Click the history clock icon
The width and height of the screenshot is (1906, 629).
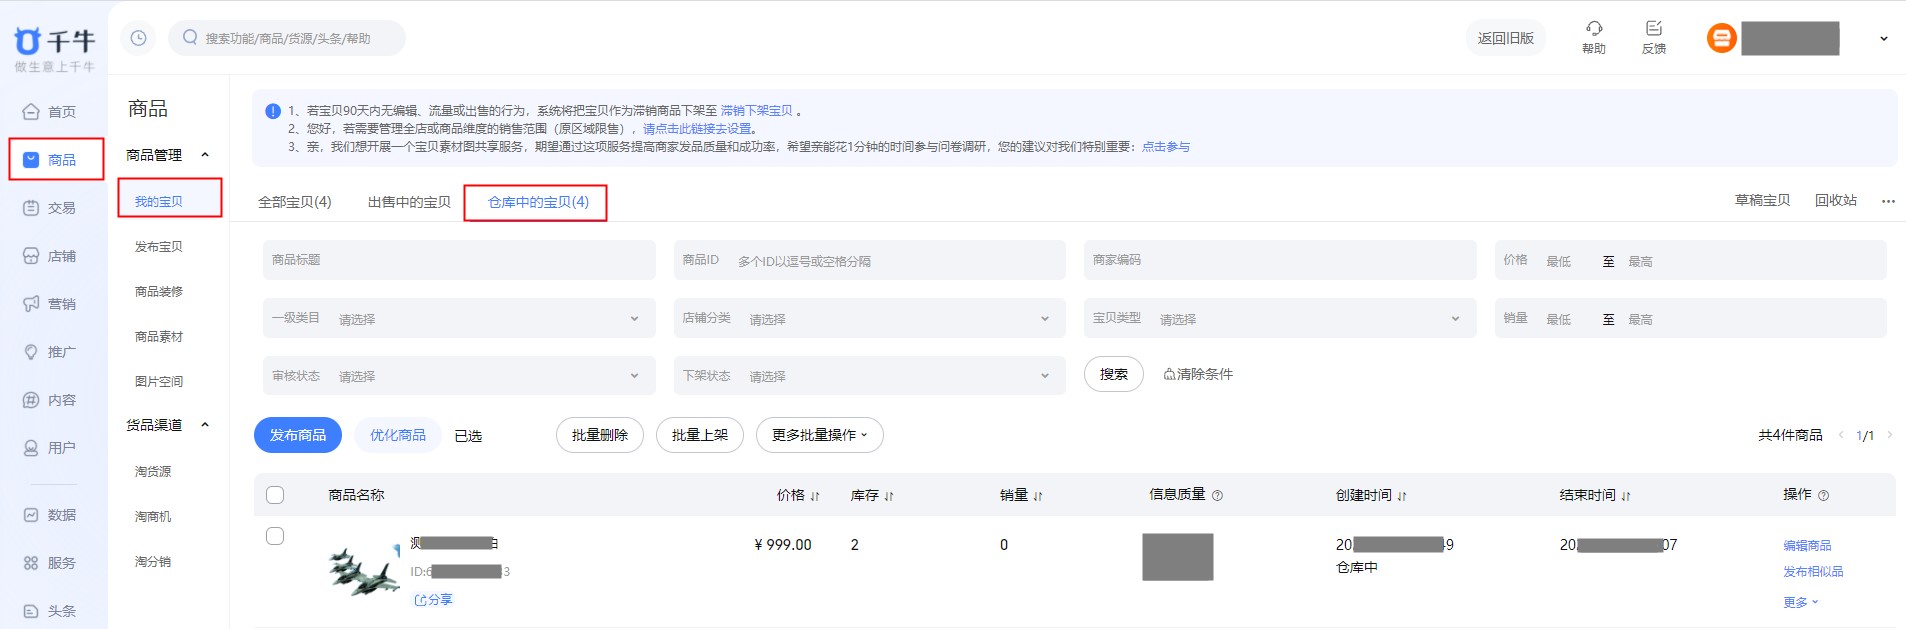138,38
